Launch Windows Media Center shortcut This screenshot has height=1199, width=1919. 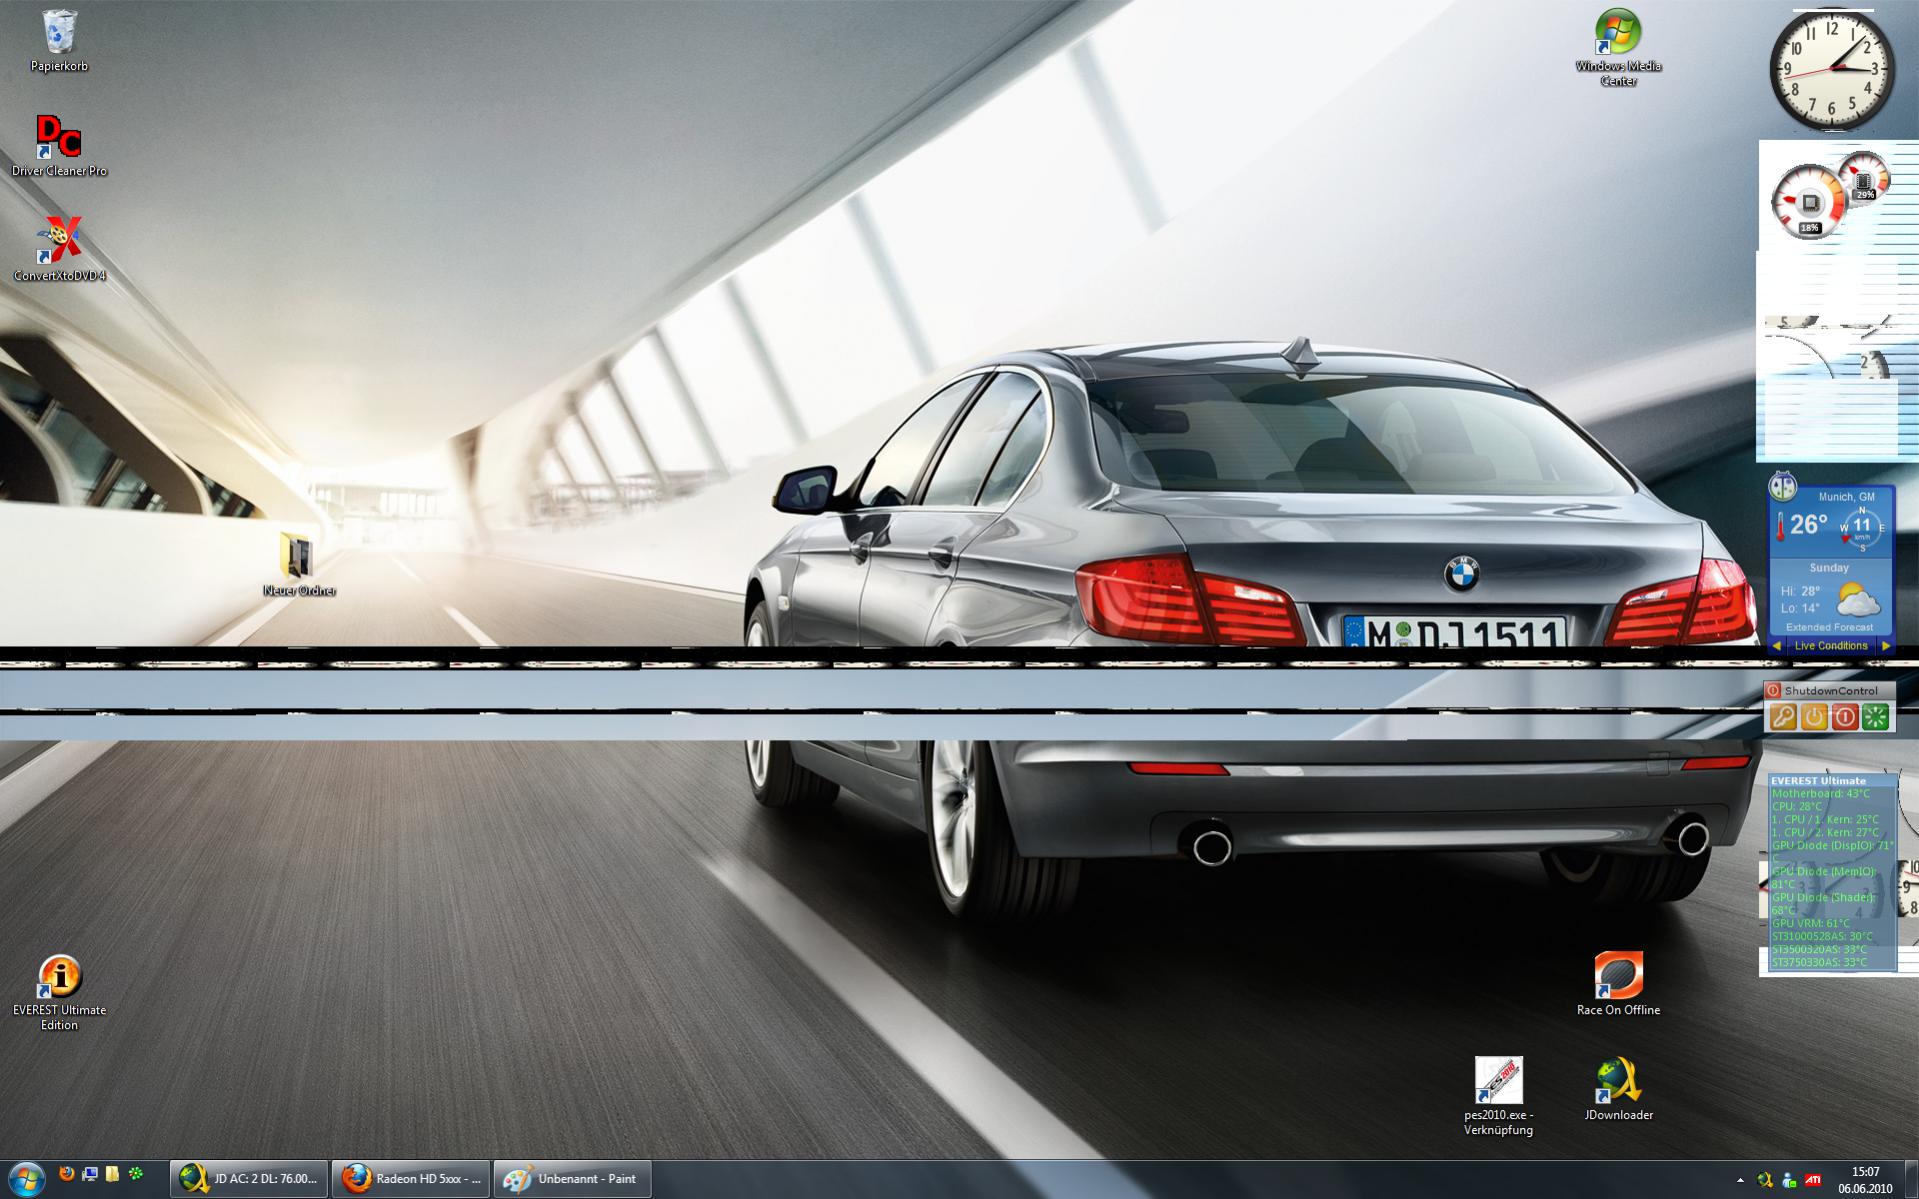point(1618,47)
